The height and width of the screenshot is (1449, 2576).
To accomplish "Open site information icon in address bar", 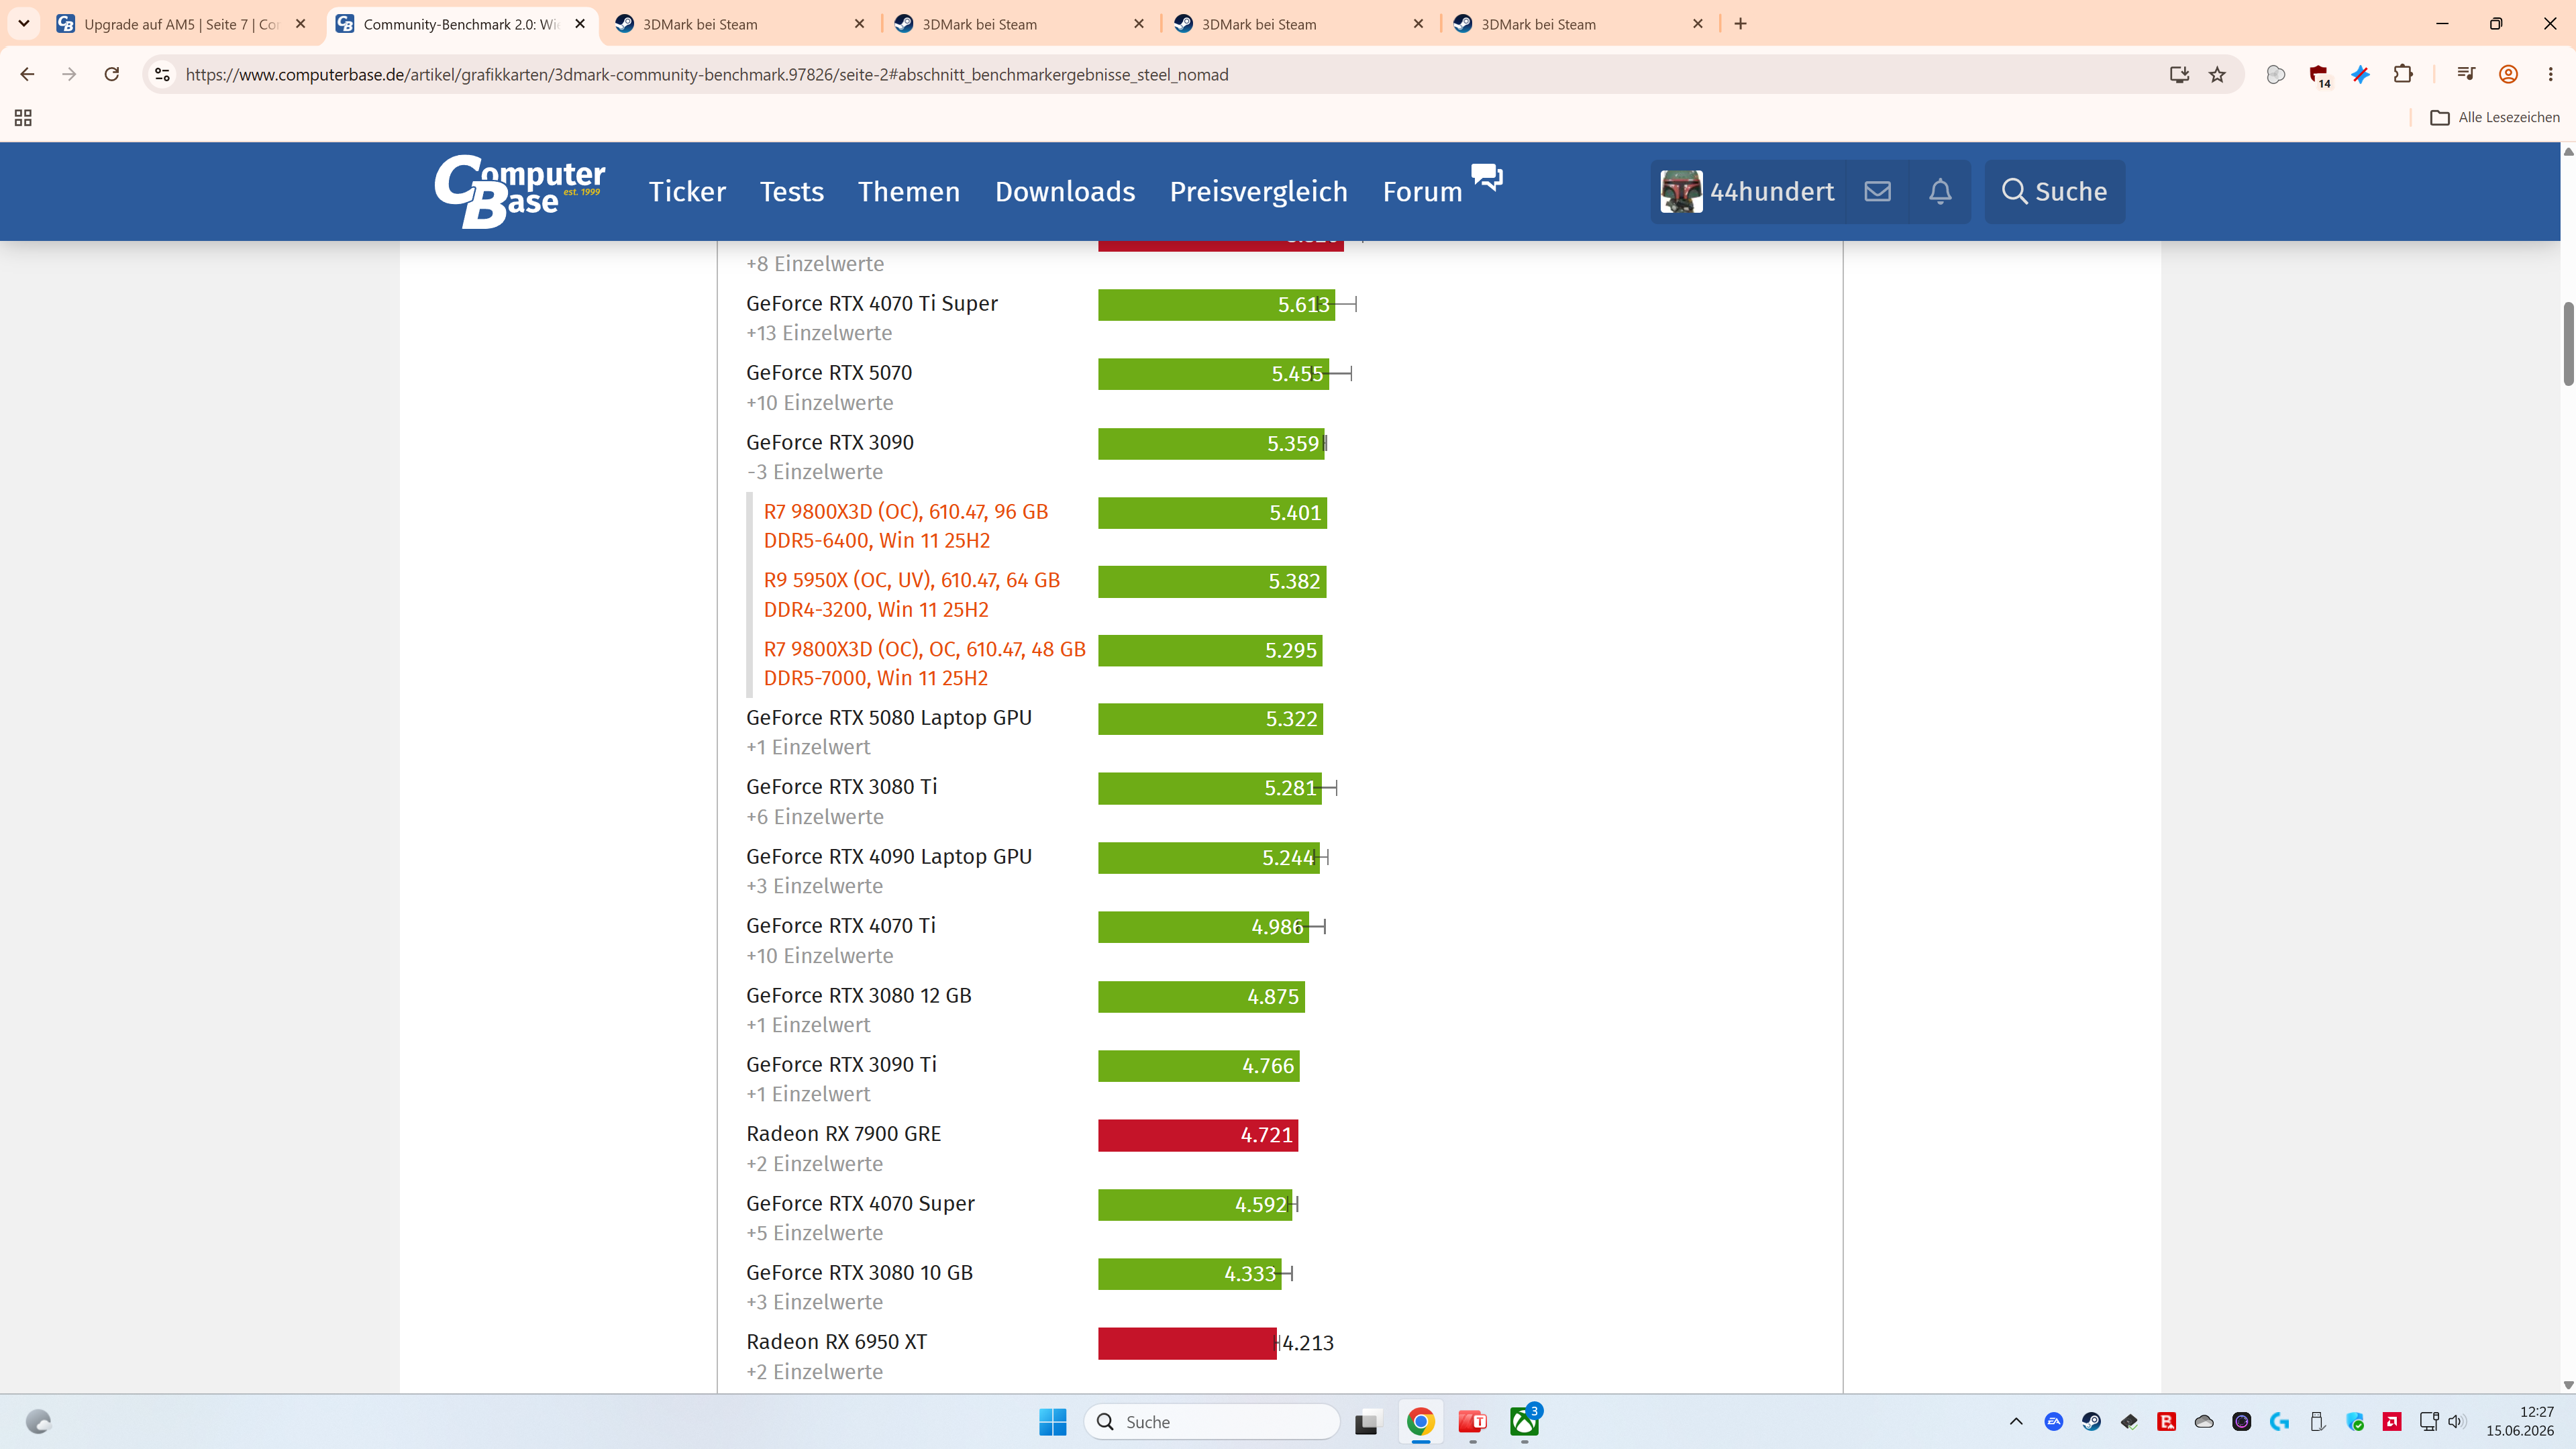I will [162, 74].
